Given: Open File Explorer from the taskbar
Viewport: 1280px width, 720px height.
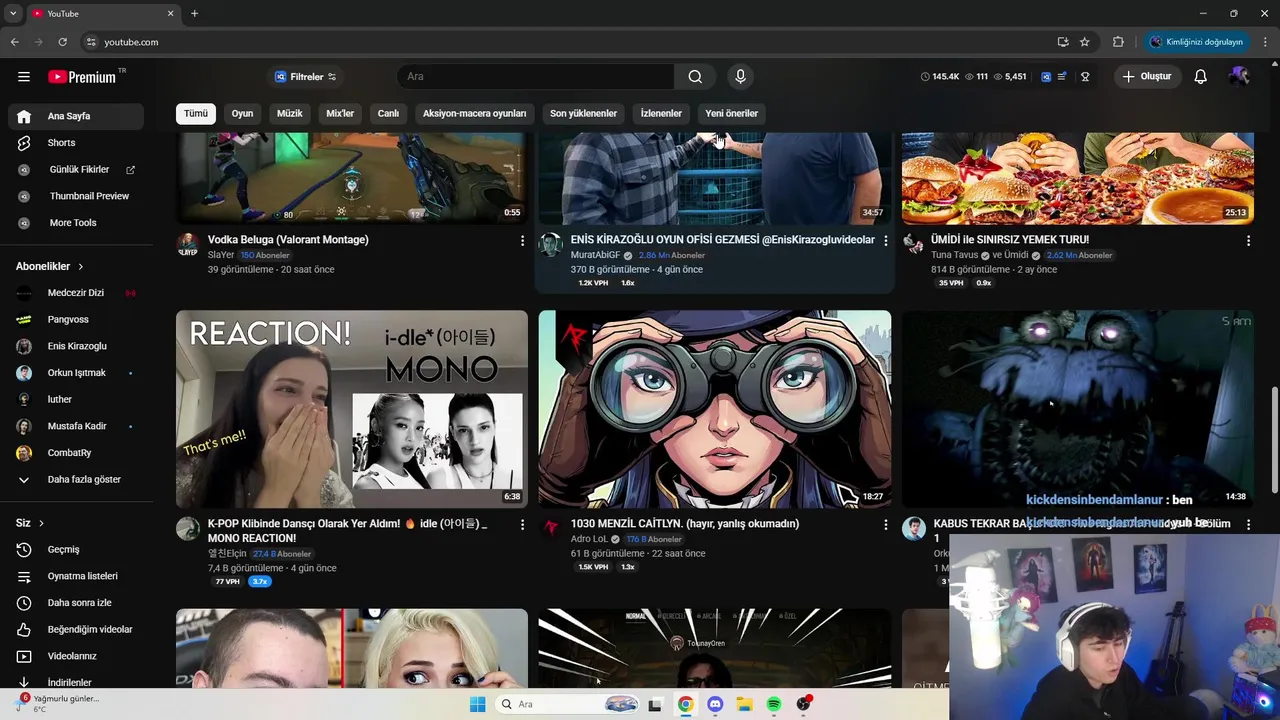Looking at the screenshot, I should pyautogui.click(x=744, y=704).
